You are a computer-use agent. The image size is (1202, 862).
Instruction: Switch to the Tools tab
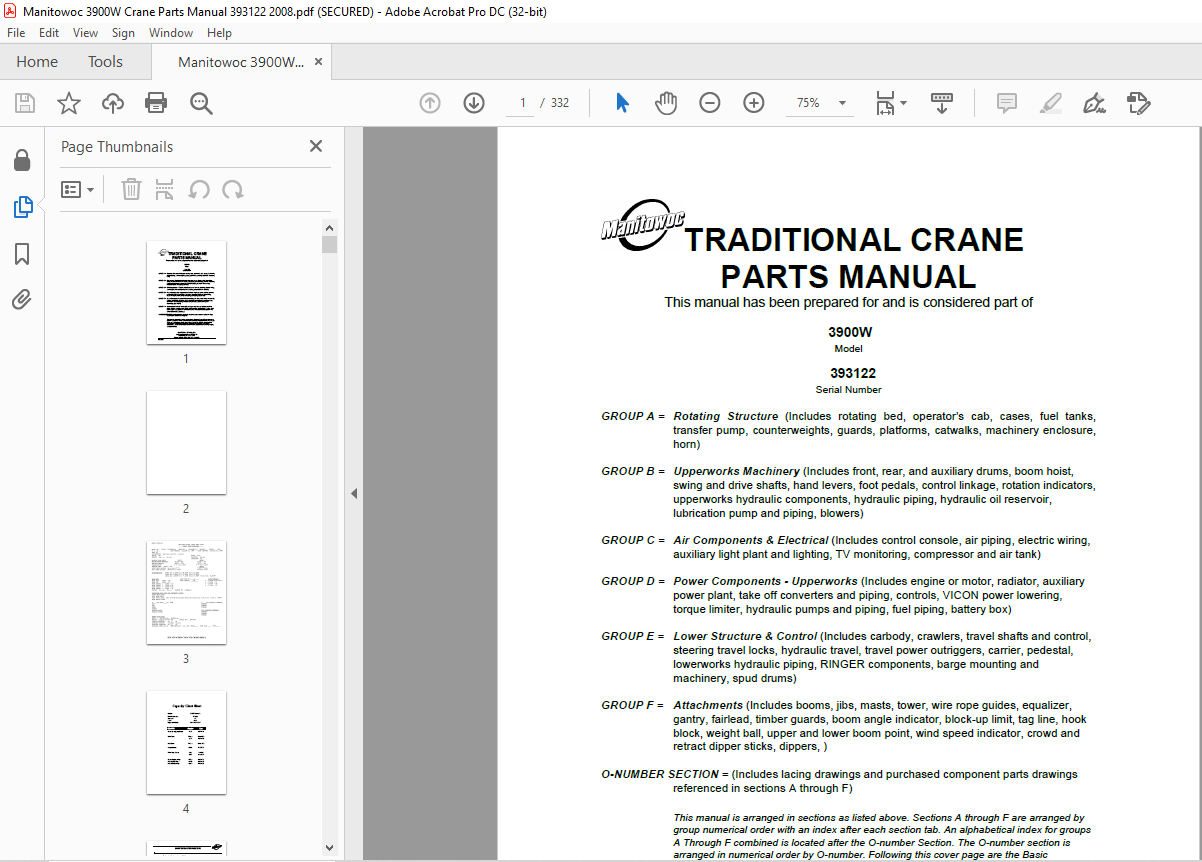tap(105, 62)
